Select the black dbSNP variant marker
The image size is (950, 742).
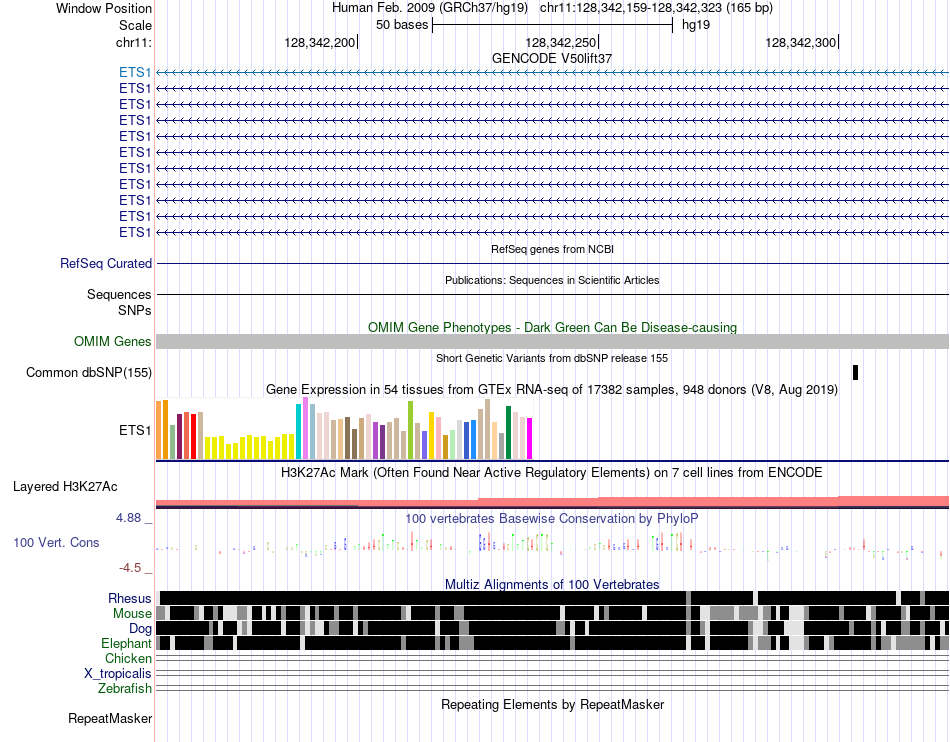pyautogui.click(x=855, y=372)
